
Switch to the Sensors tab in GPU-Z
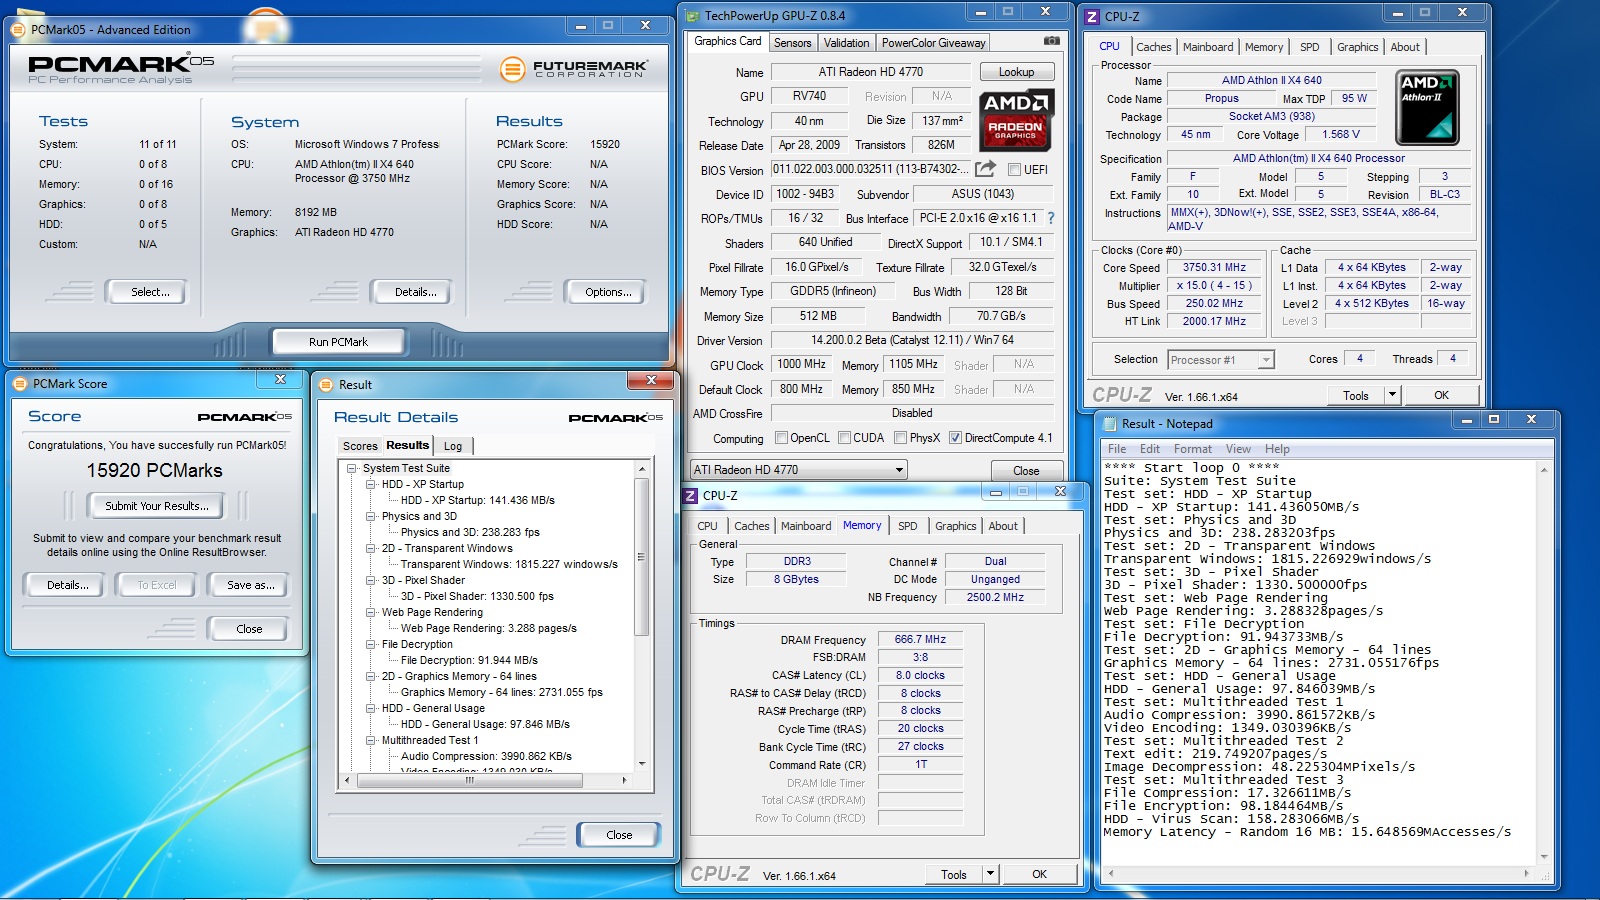pyautogui.click(x=793, y=43)
